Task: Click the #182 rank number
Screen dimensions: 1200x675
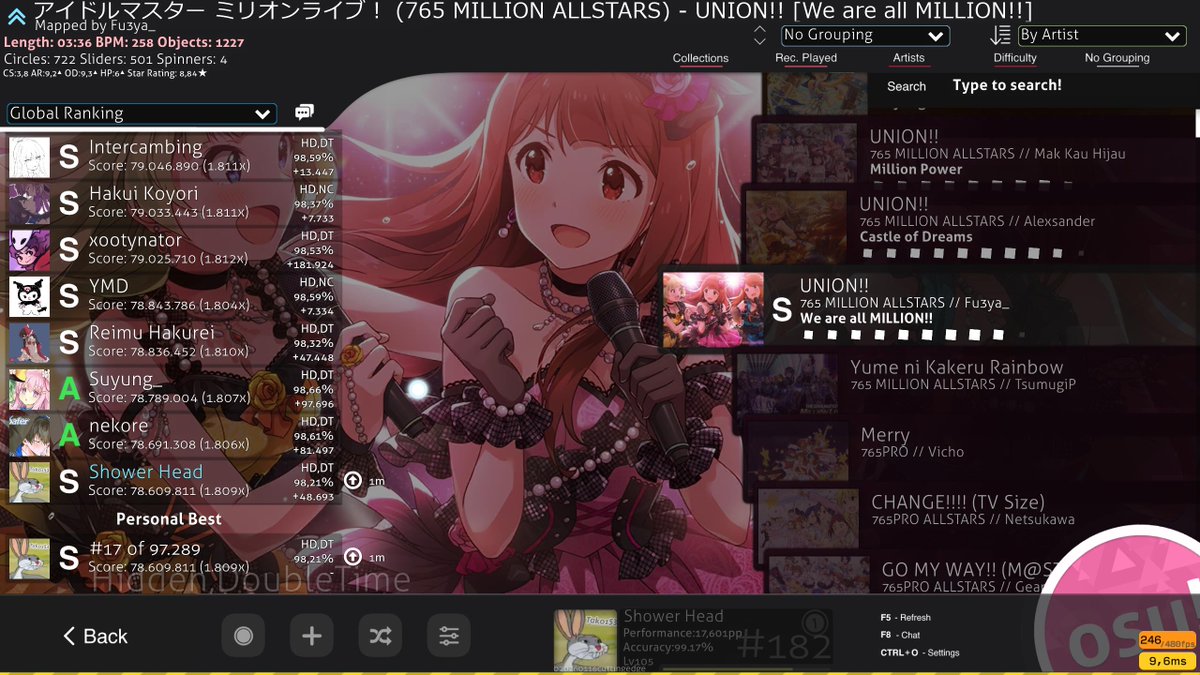Action: coord(786,647)
